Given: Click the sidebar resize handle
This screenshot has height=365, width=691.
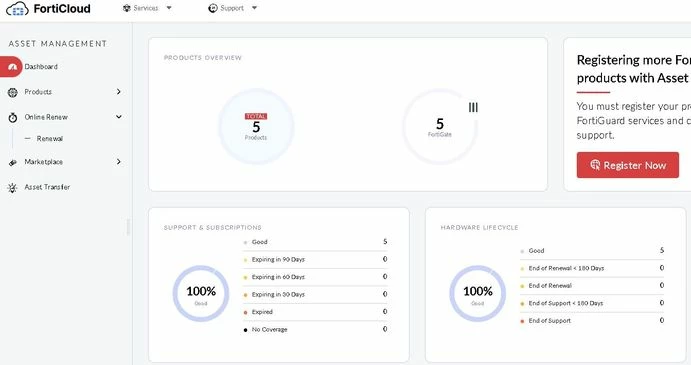Looking at the screenshot, I should [x=128, y=227].
